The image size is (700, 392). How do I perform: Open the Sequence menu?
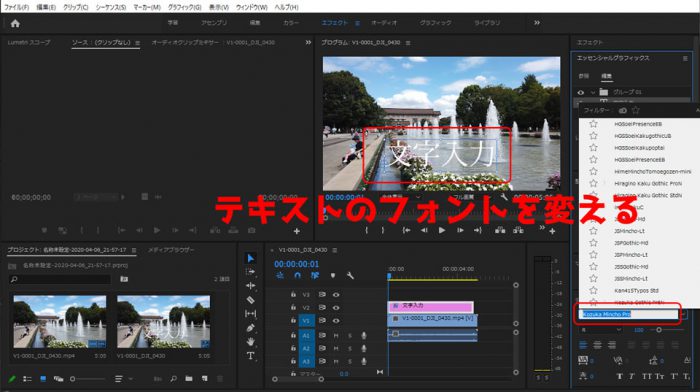[x=111, y=7]
